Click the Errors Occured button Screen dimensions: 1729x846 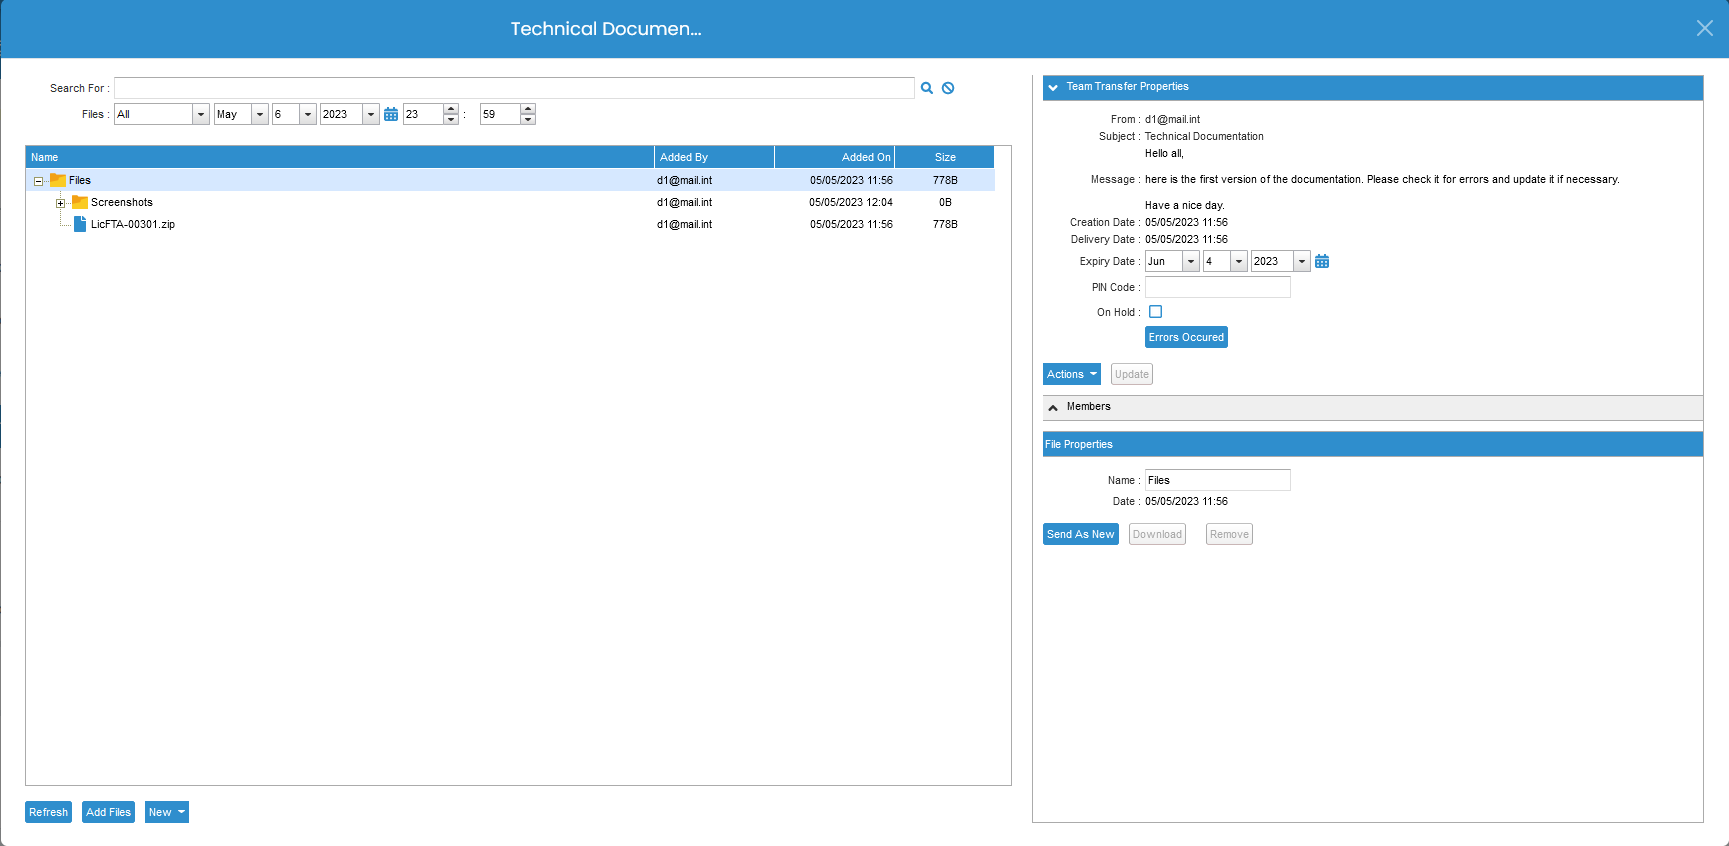point(1186,337)
